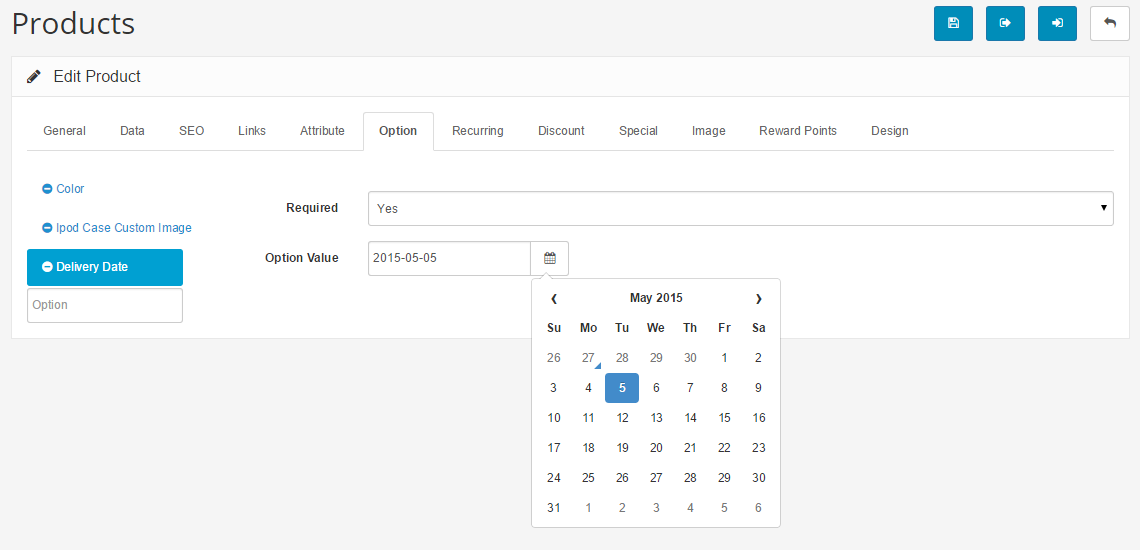
Task: Switch to the General tab
Action: [x=64, y=131]
